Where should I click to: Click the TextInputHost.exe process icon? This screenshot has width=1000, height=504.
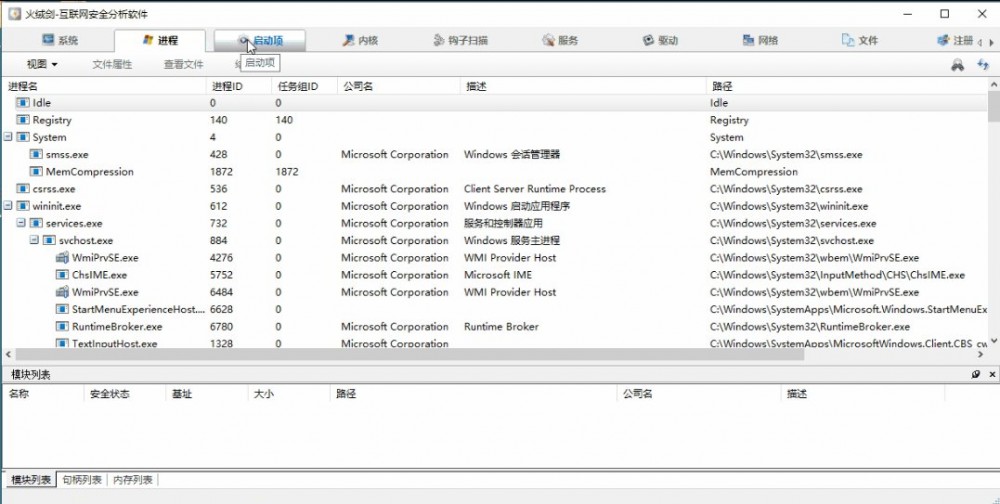[x=62, y=343]
